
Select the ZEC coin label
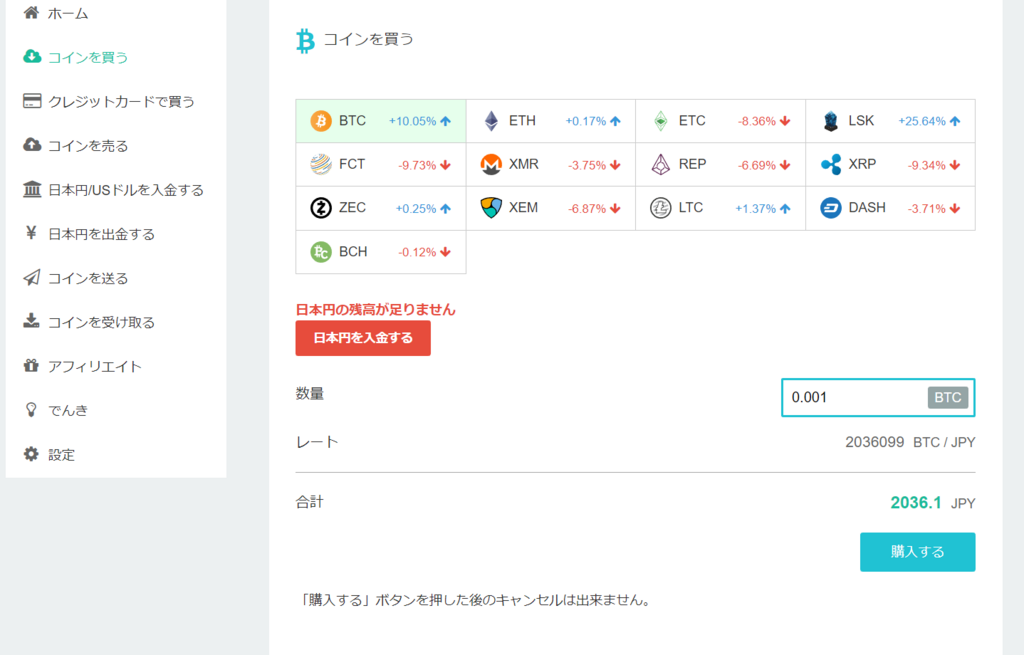(352, 208)
